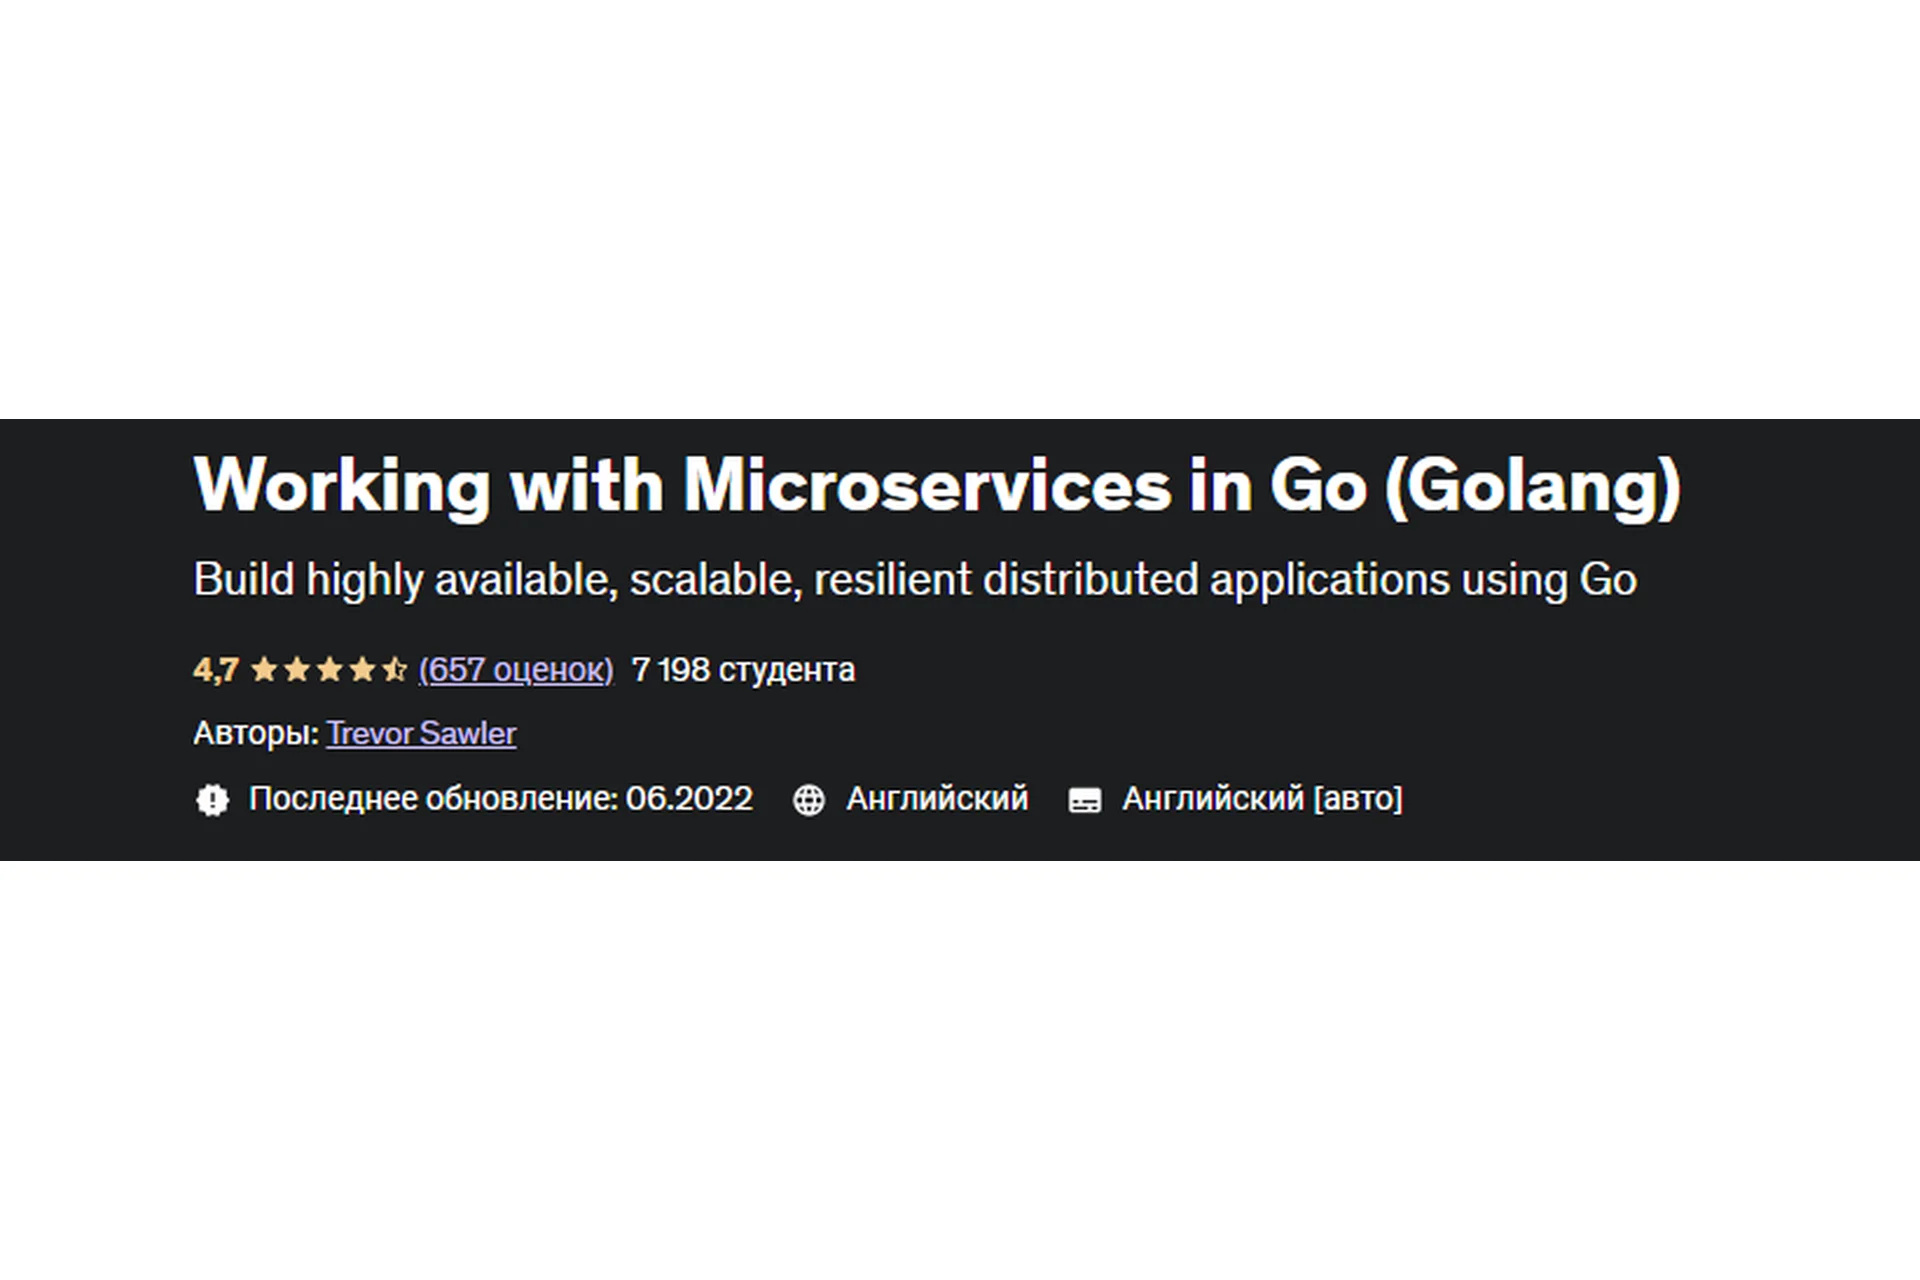The height and width of the screenshot is (1280, 1920).
Task: Click the closed captions icon
Action: 1084,799
